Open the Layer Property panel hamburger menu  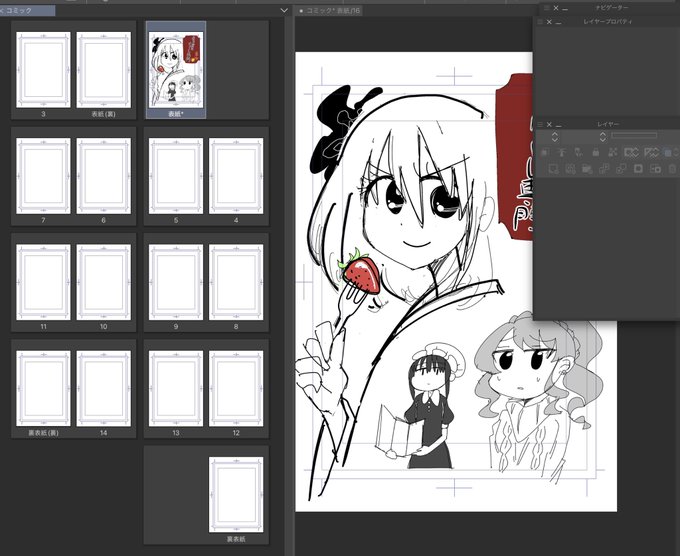(x=540, y=21)
